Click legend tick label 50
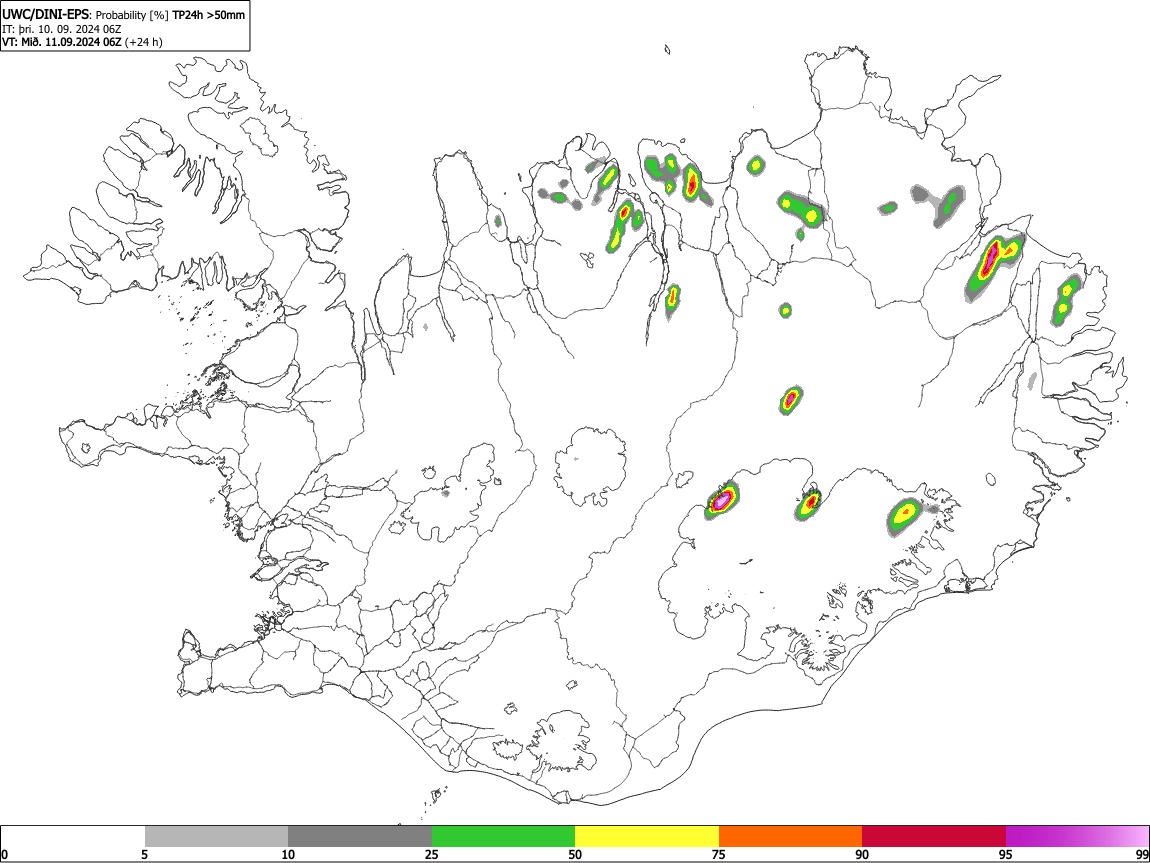 coord(575,854)
